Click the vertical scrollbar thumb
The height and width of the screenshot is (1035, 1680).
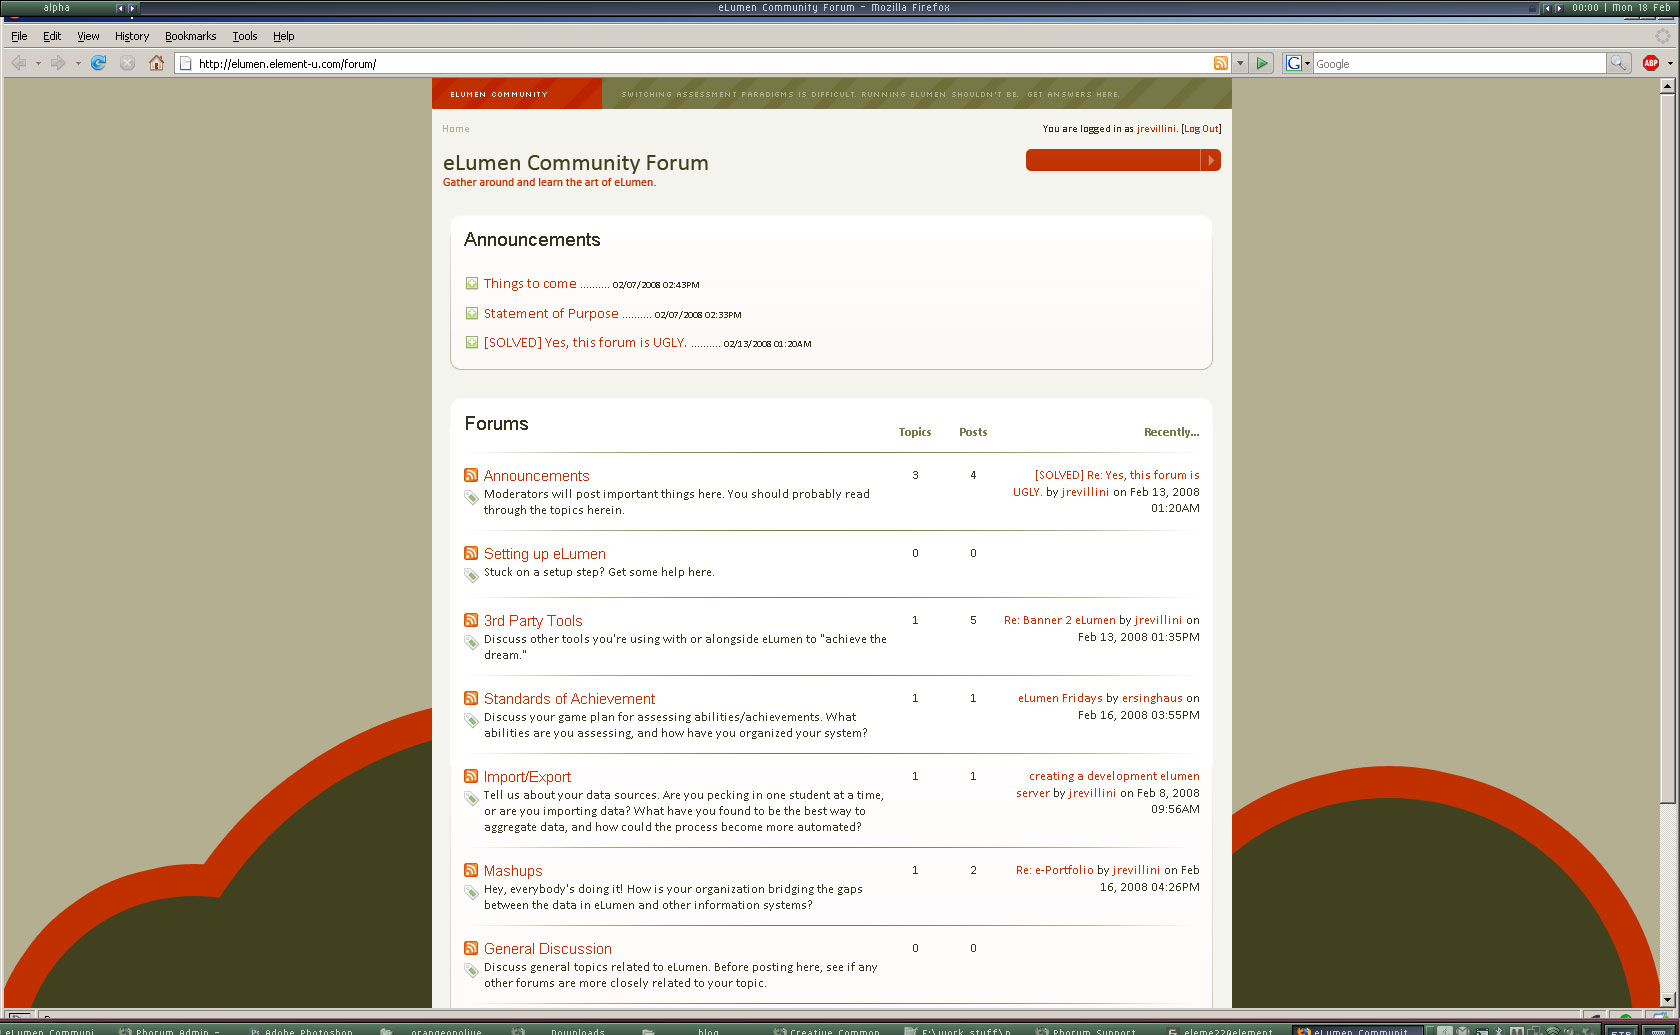[x=1667, y=448]
